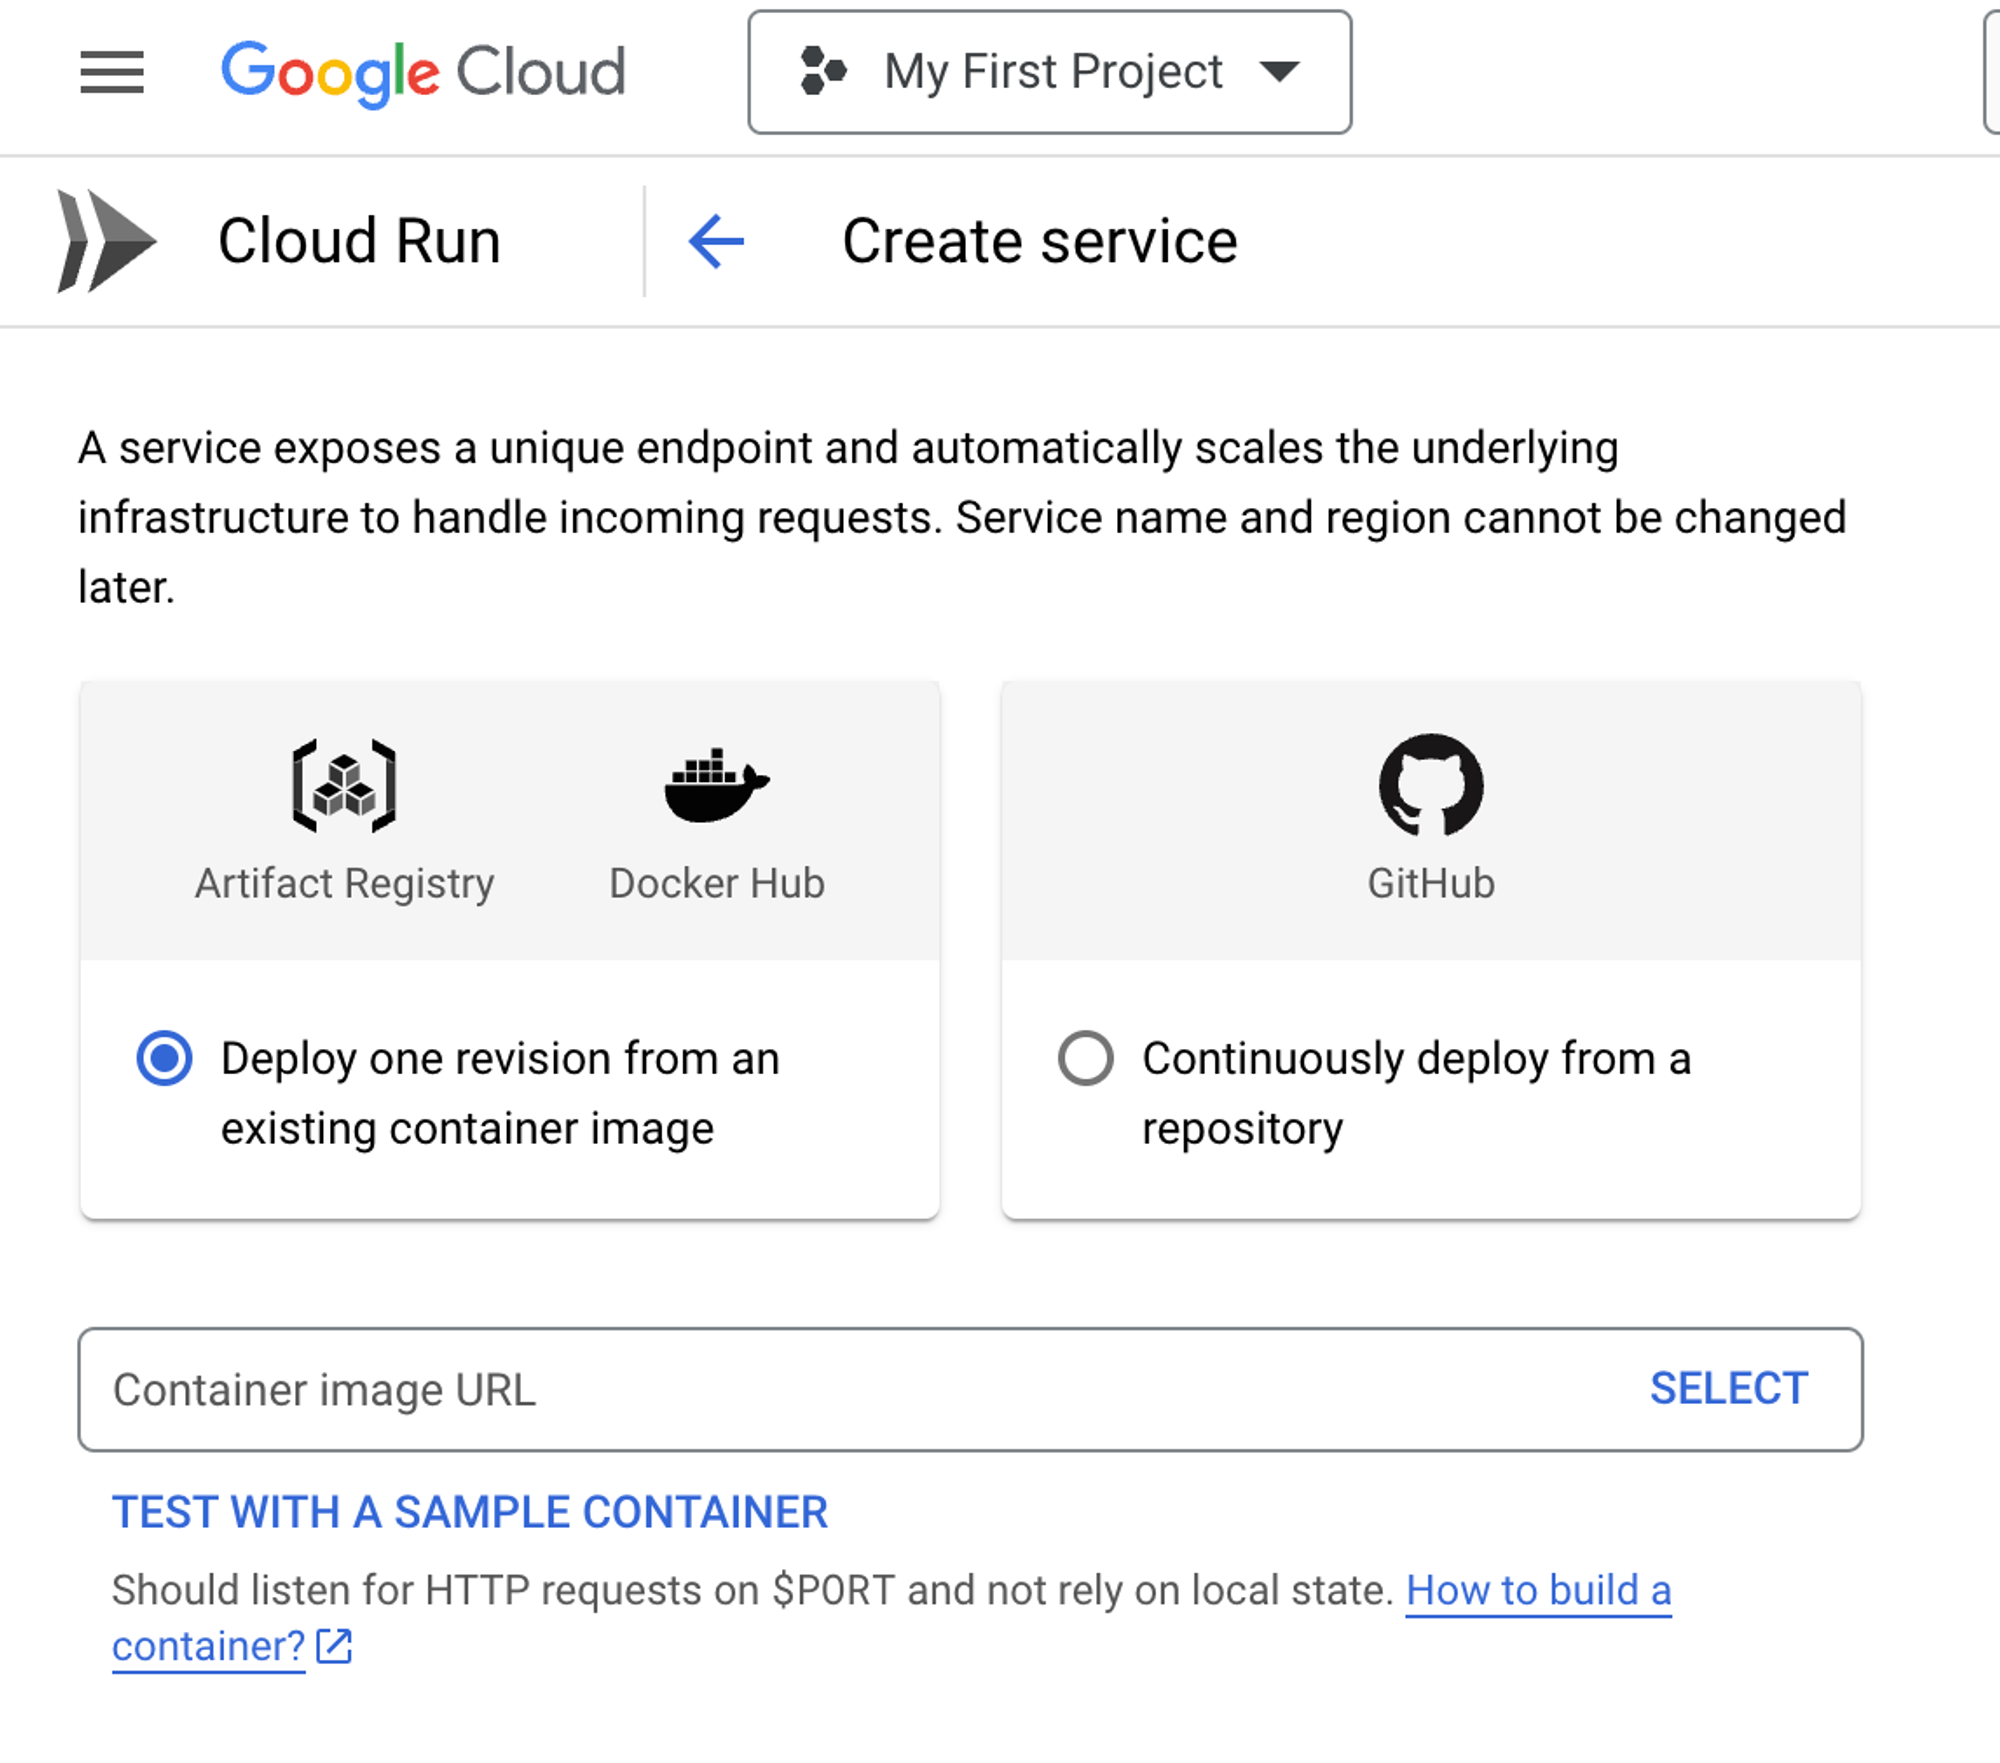Select Continuously deploy from a repository option
Image resolution: width=2000 pixels, height=1763 pixels.
(x=1086, y=1058)
